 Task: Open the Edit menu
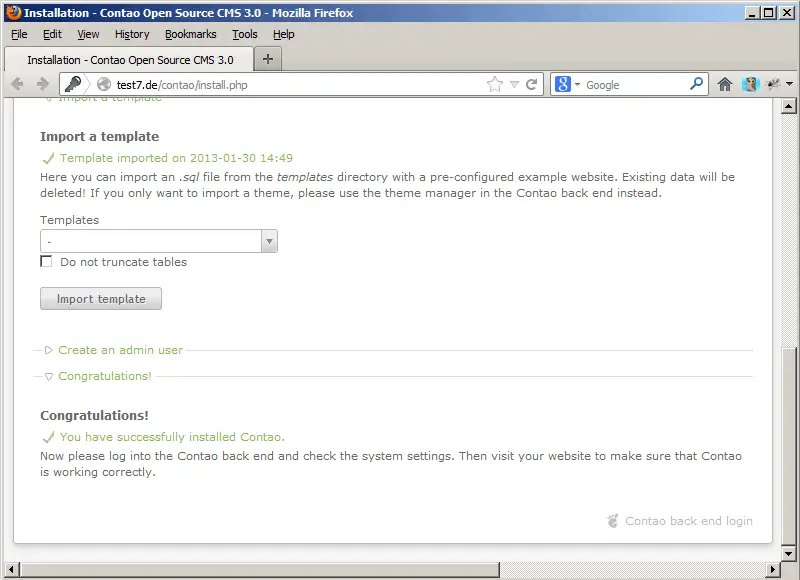[52, 34]
